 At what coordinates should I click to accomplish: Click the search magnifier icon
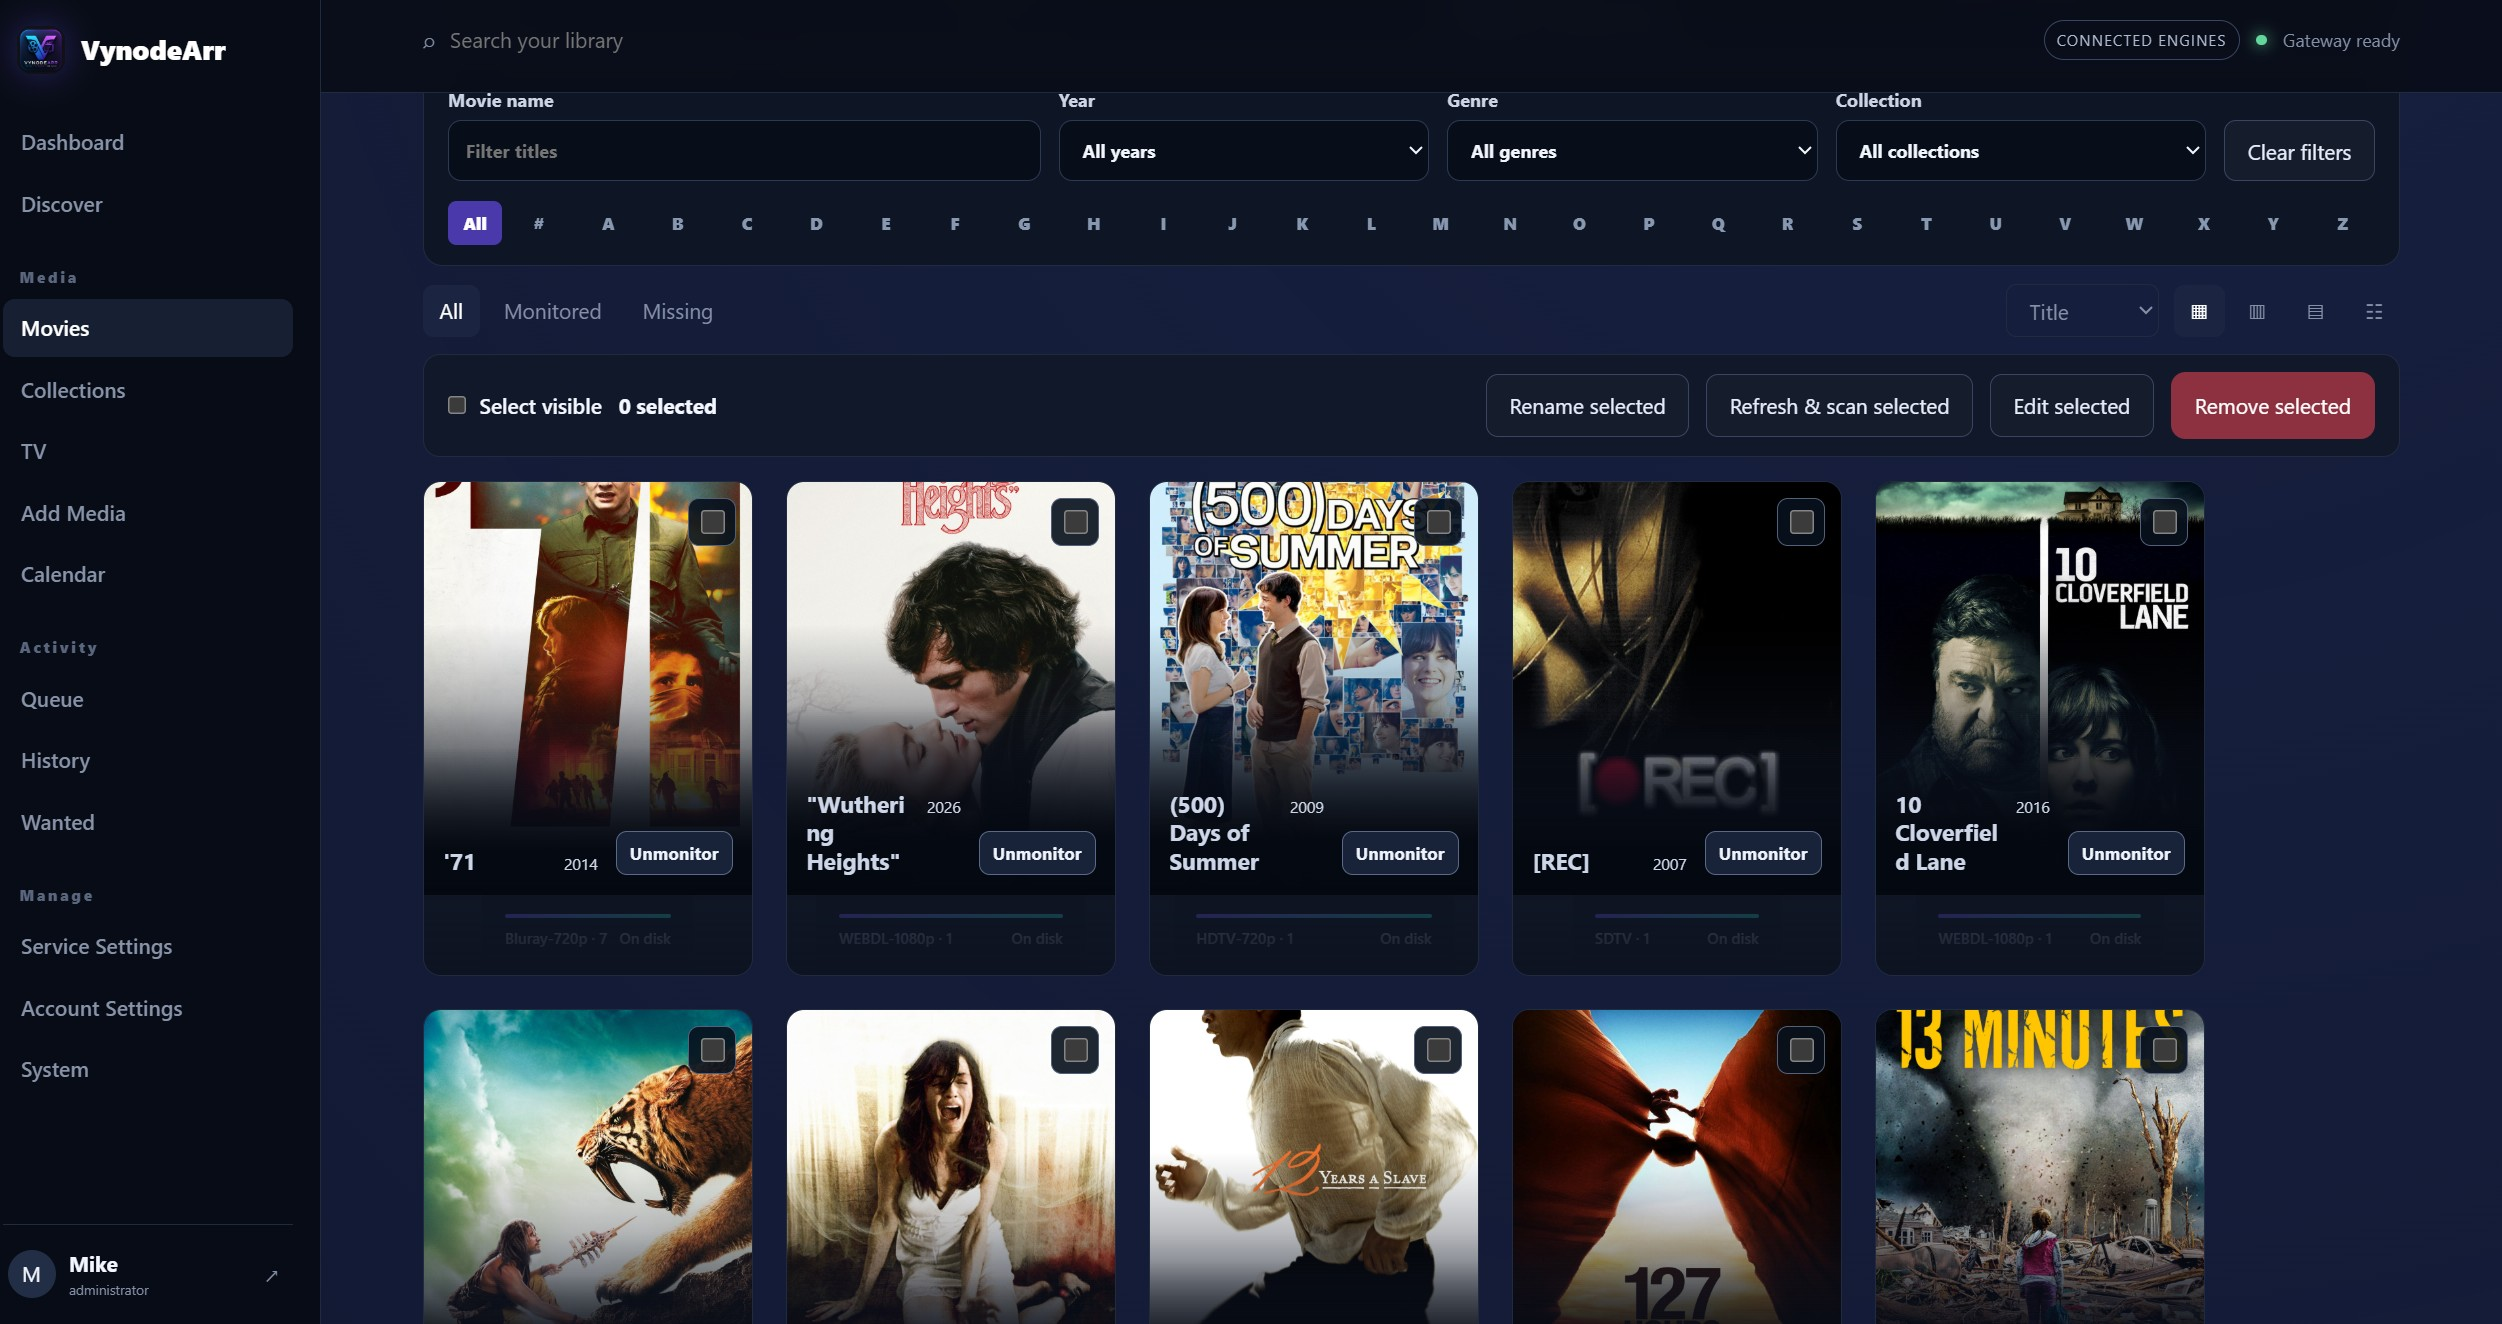tap(429, 42)
